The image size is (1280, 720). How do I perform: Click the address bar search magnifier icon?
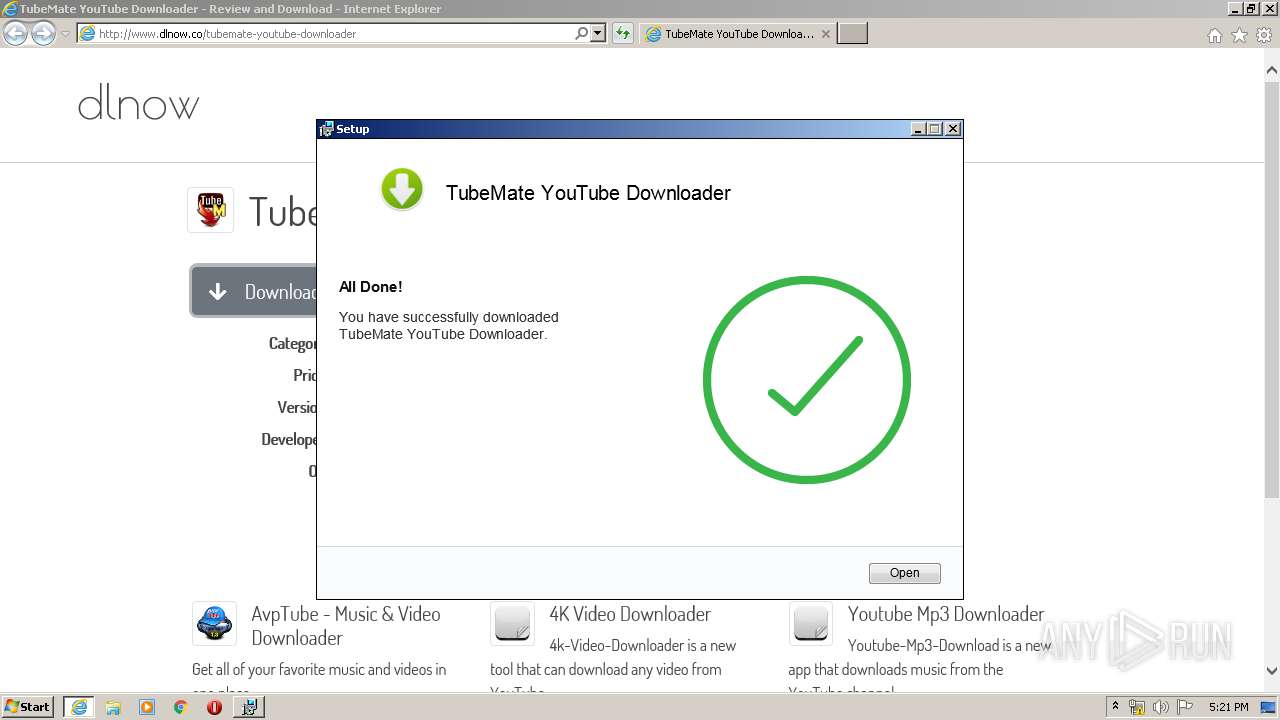(582, 33)
